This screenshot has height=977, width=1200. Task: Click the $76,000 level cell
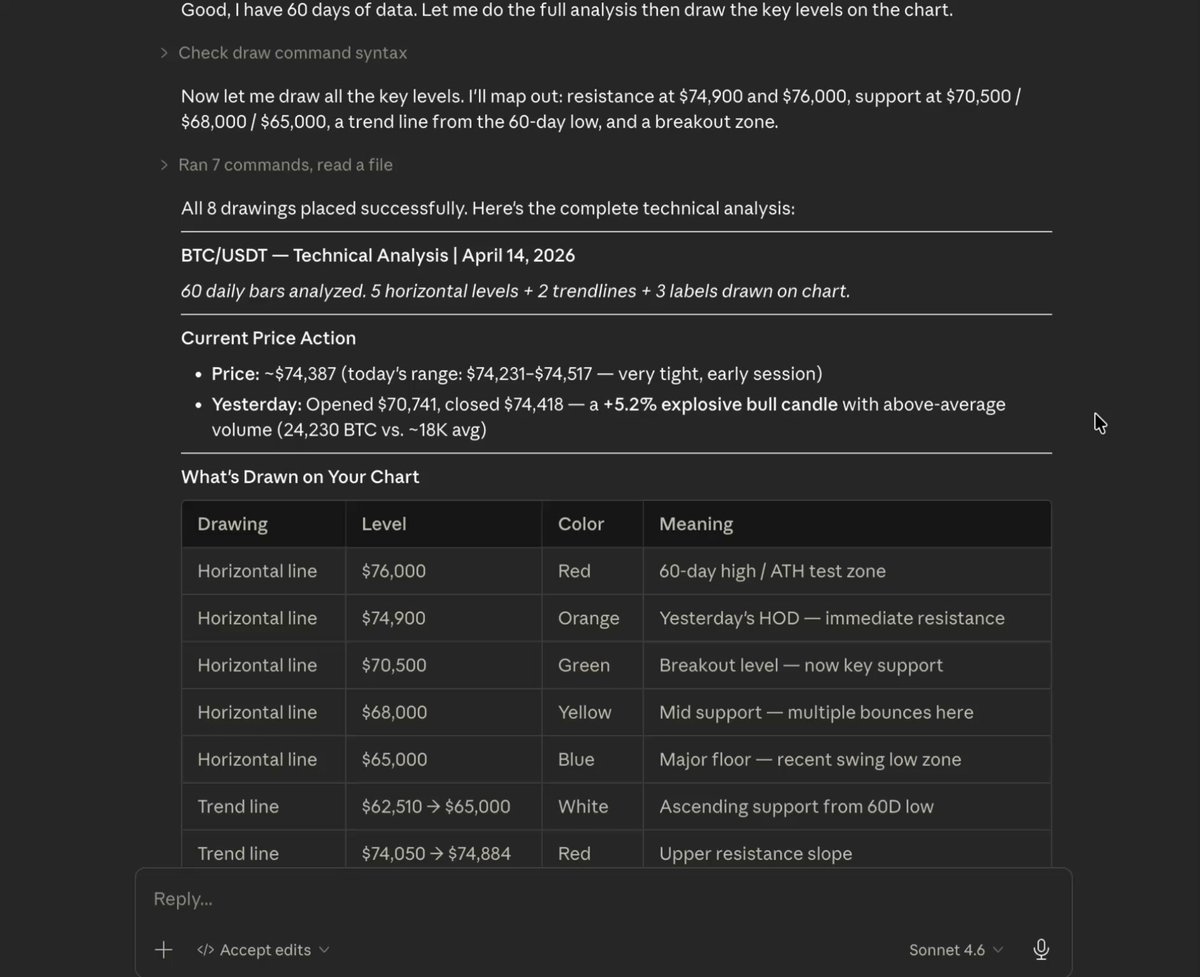[393, 571]
